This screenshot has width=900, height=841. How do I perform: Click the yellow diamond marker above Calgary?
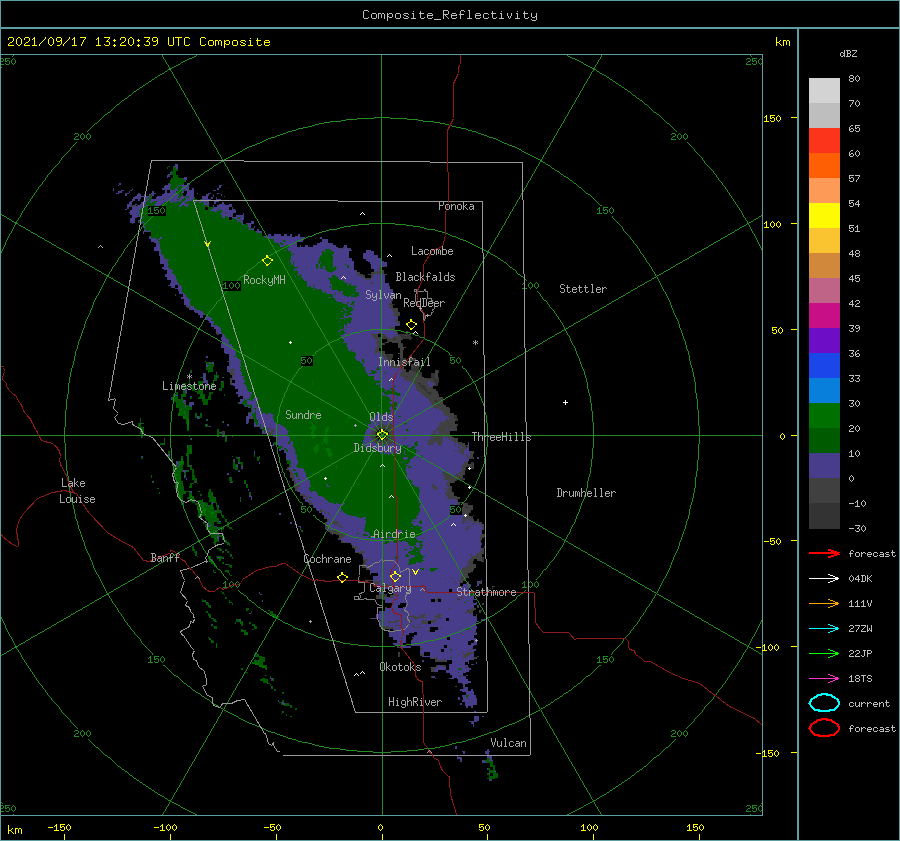click(395, 576)
